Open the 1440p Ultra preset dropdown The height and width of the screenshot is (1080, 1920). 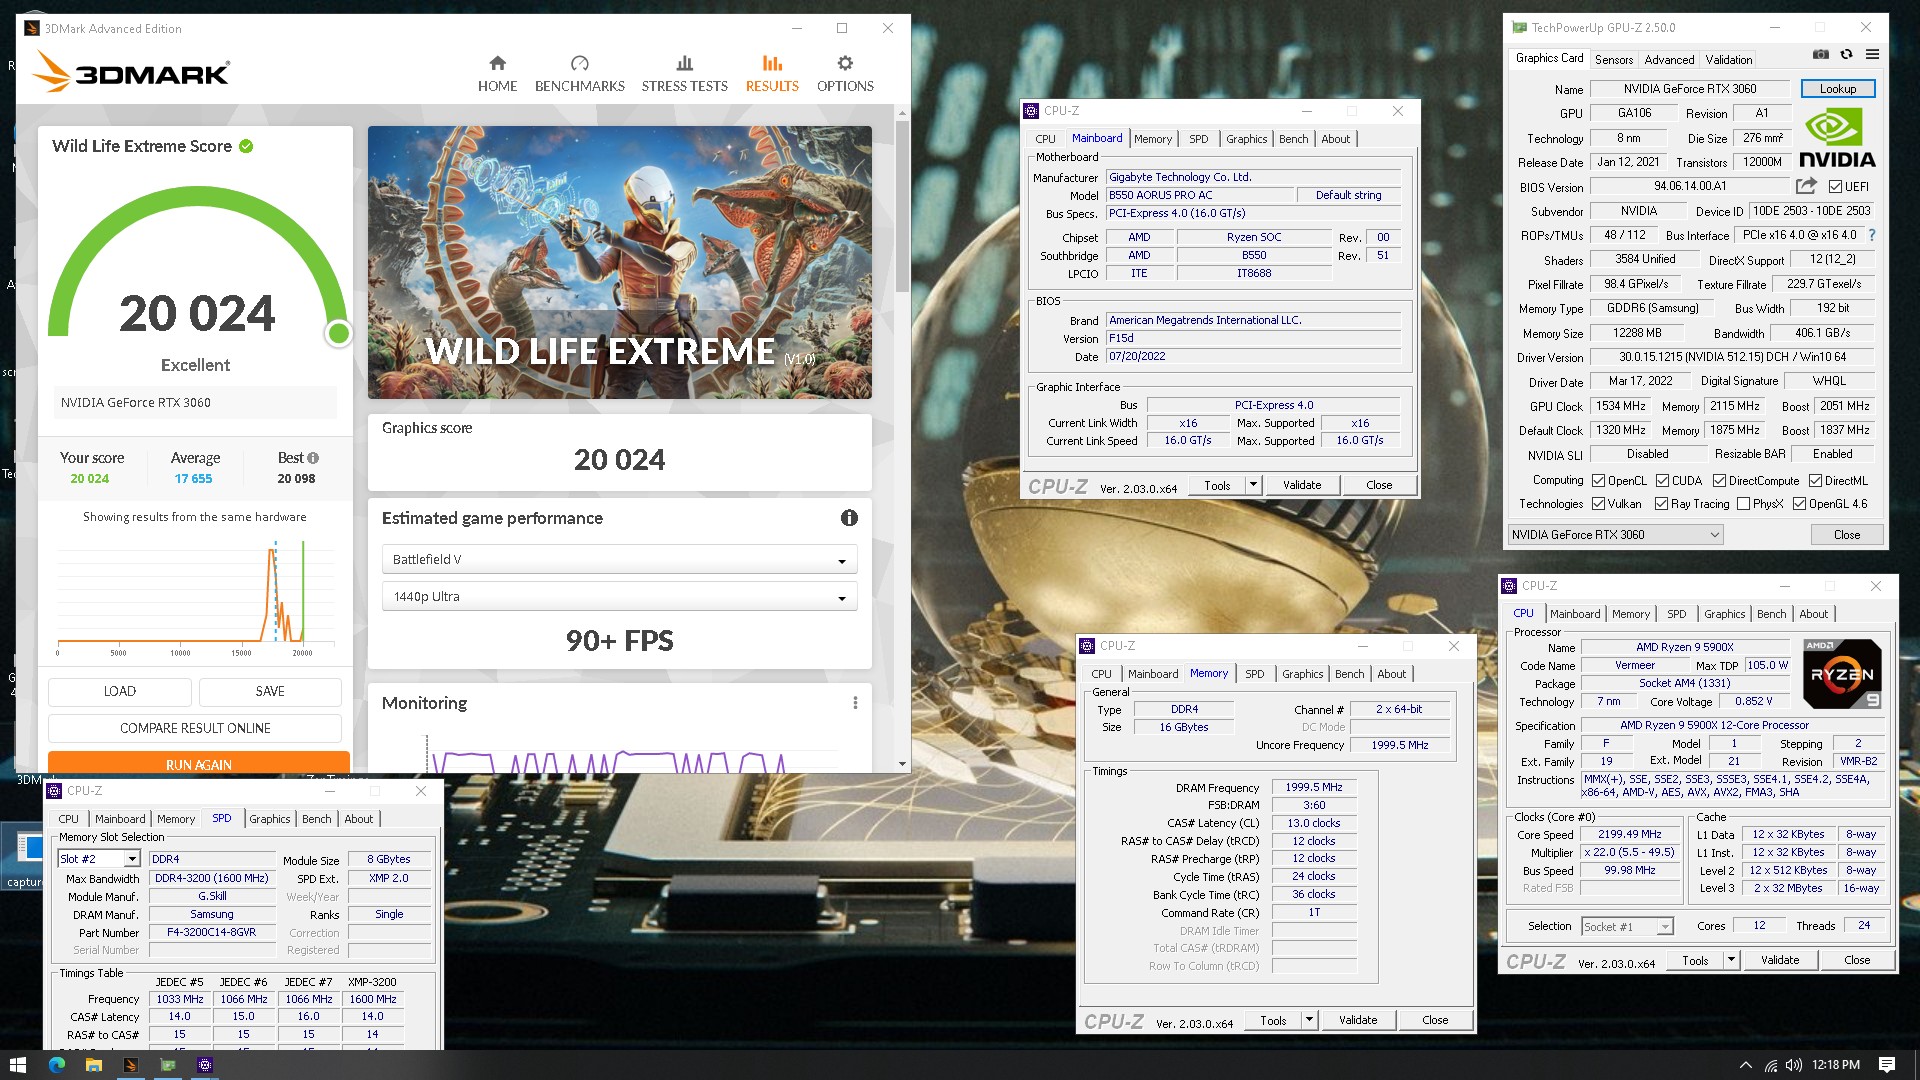(x=619, y=597)
